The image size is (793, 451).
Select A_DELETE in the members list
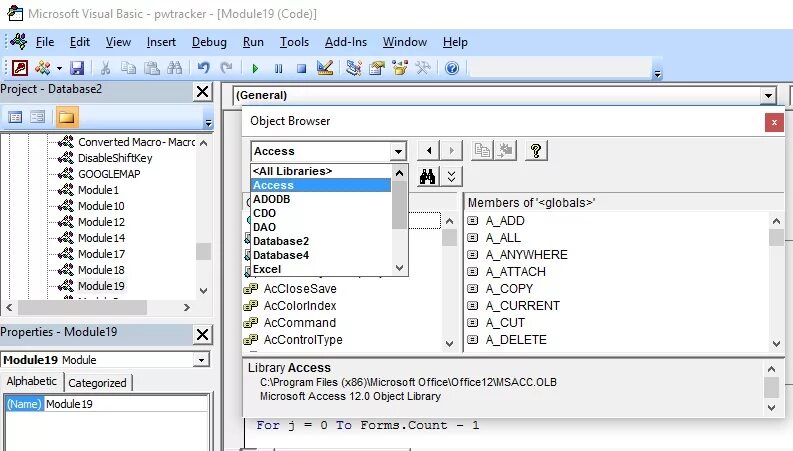coord(516,340)
